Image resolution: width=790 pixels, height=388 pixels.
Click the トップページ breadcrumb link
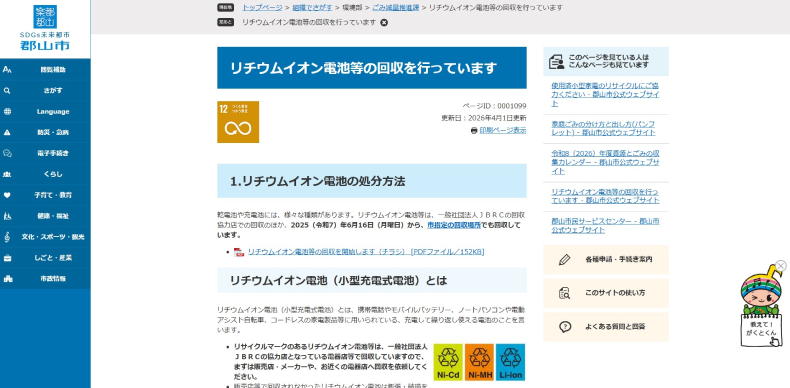click(262, 8)
